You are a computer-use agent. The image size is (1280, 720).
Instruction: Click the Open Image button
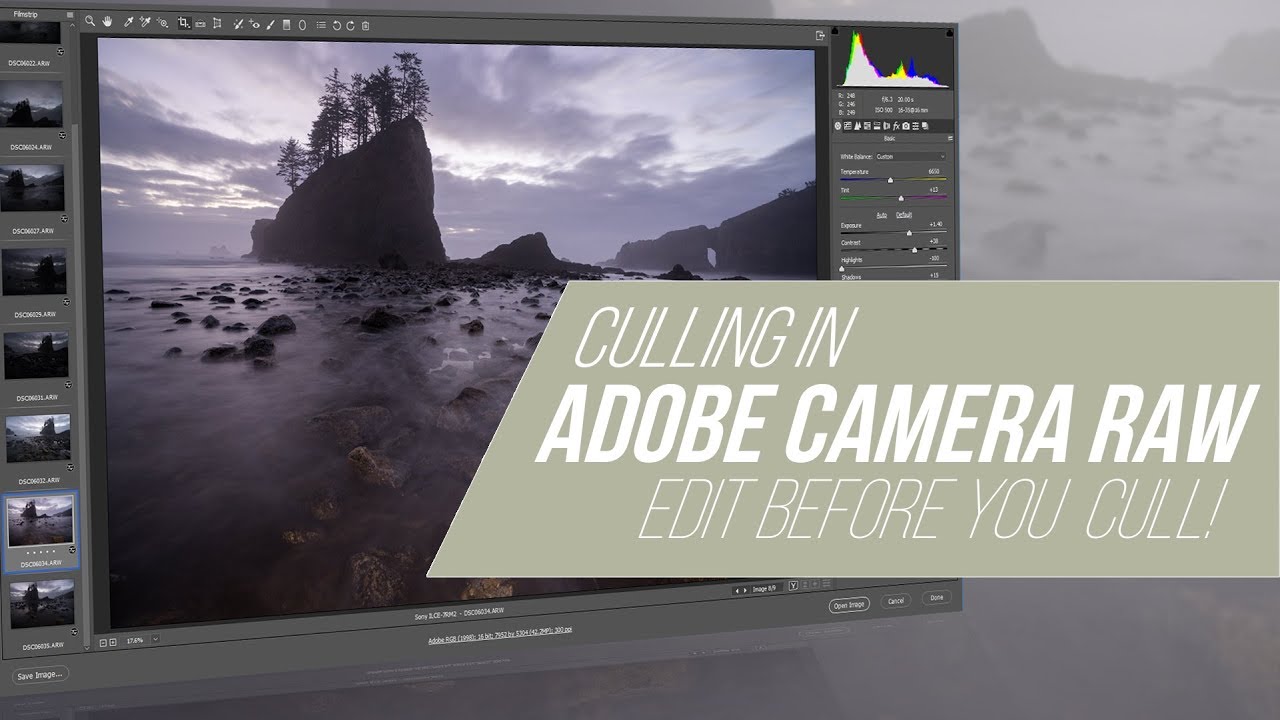click(x=849, y=605)
